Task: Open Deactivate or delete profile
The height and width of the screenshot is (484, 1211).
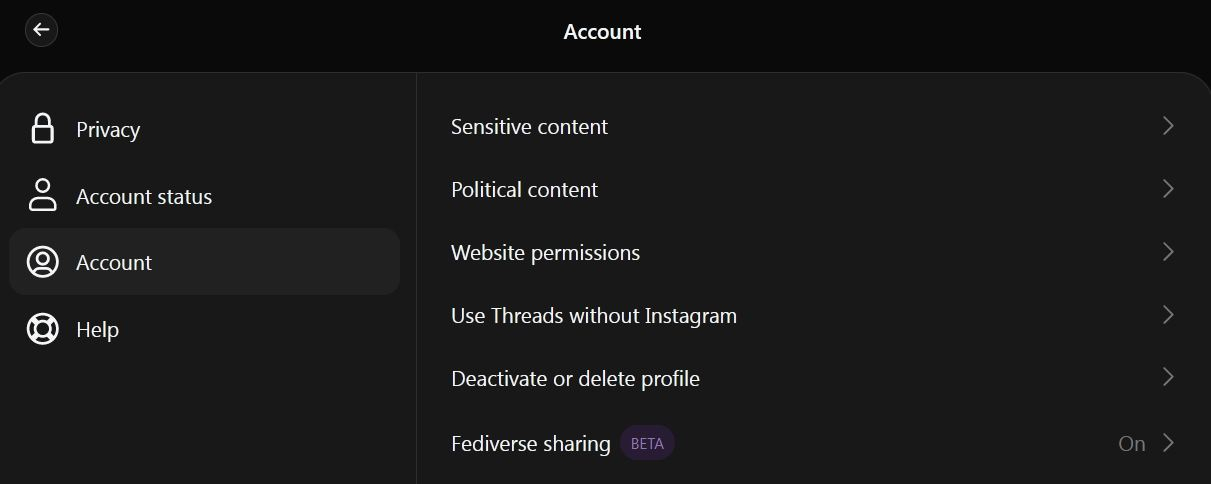Action: (x=575, y=379)
